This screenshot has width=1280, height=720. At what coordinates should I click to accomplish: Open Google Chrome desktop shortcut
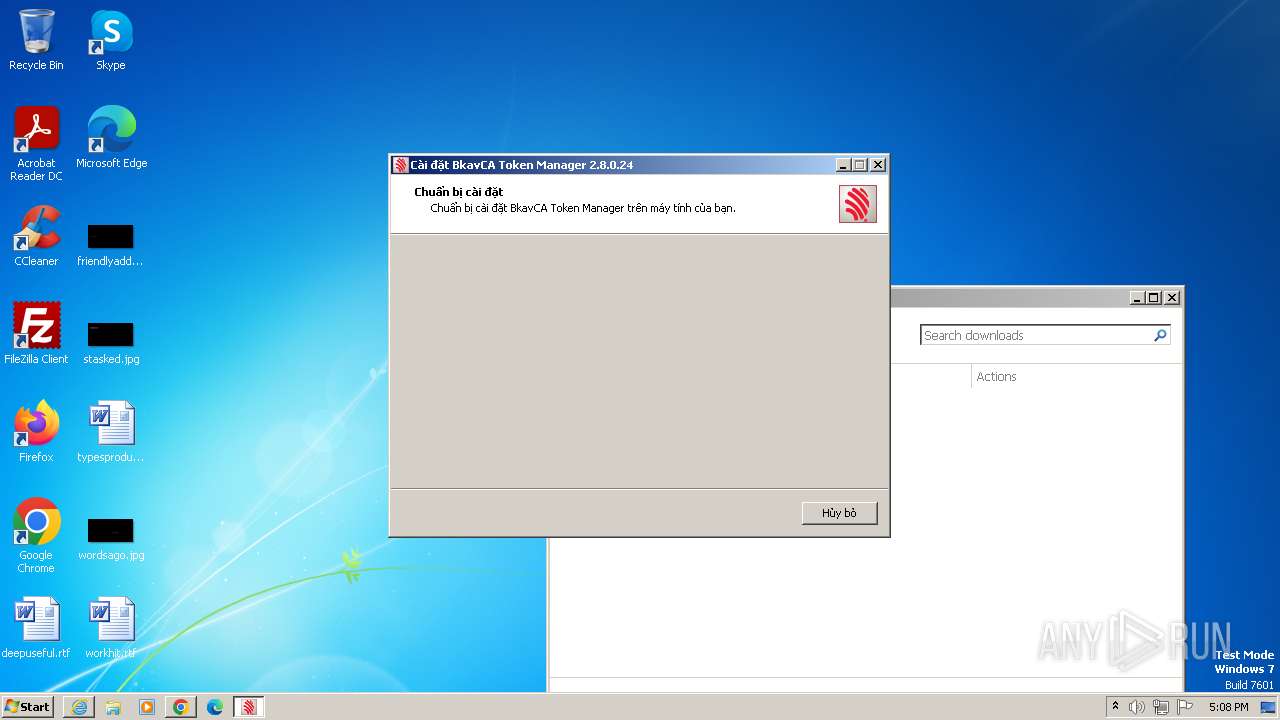pos(36,536)
